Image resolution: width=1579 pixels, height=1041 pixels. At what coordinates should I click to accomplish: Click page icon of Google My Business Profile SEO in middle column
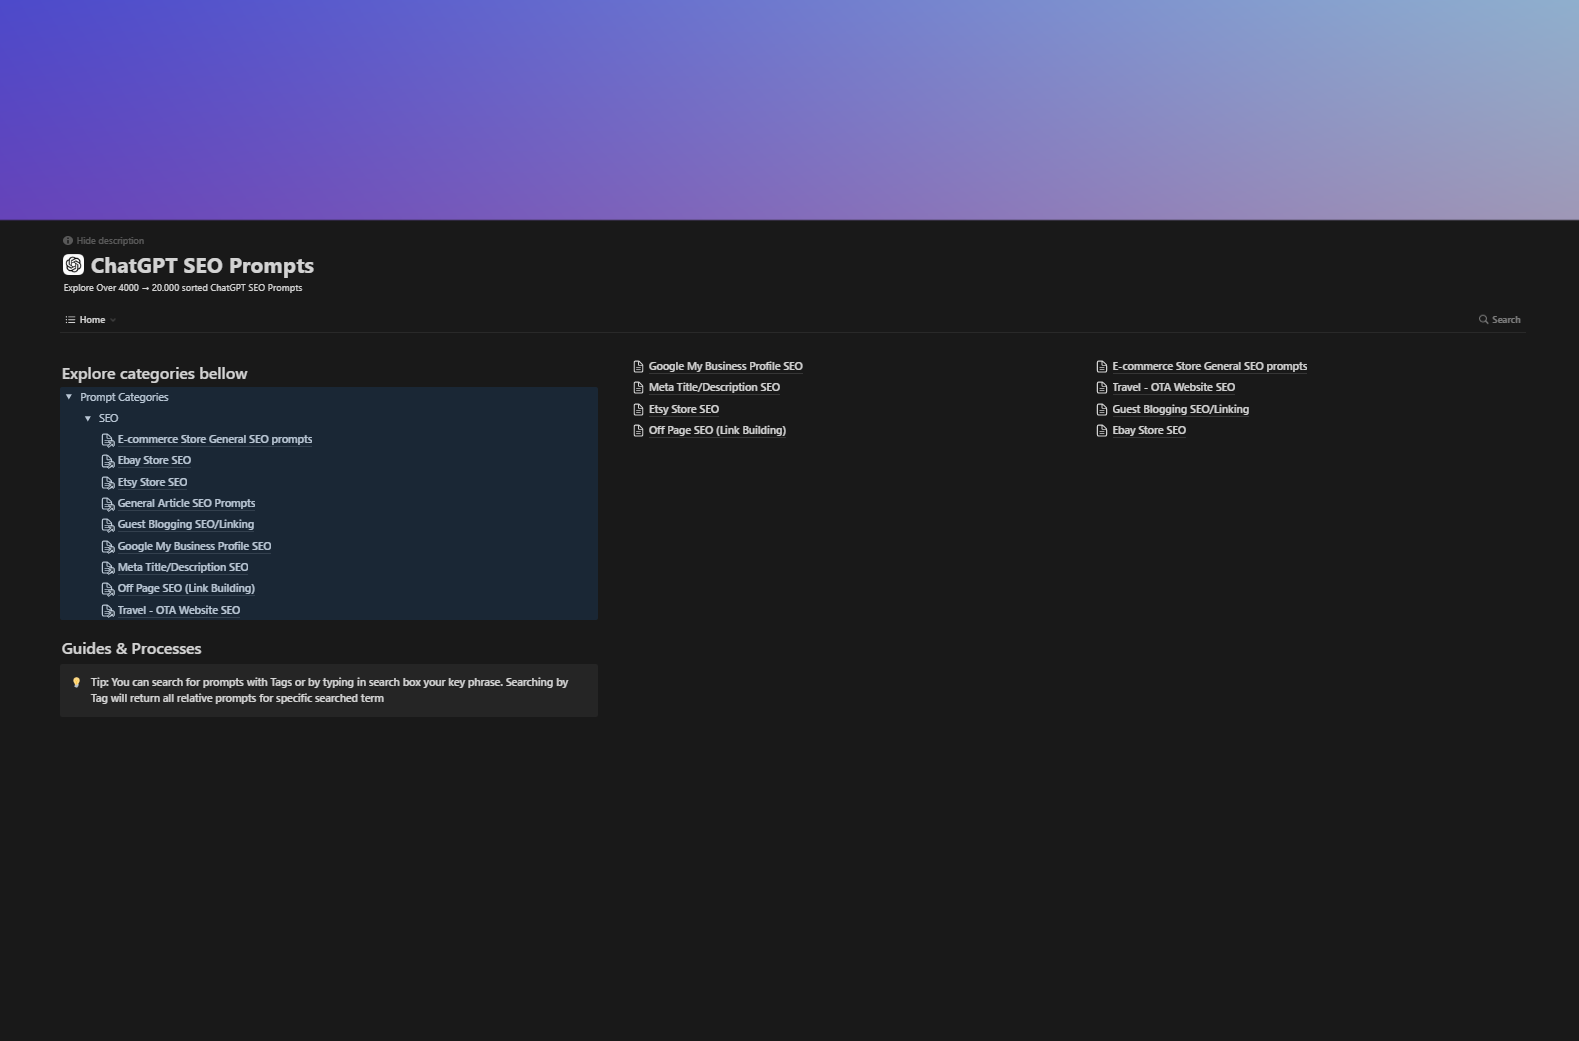[639, 367]
